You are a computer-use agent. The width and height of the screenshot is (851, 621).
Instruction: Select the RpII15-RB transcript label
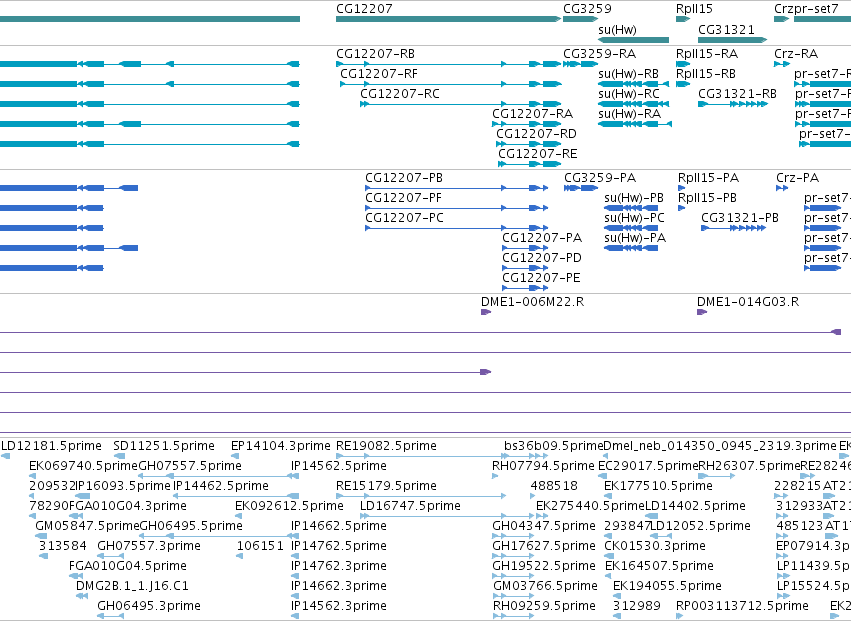pyautogui.click(x=706, y=74)
